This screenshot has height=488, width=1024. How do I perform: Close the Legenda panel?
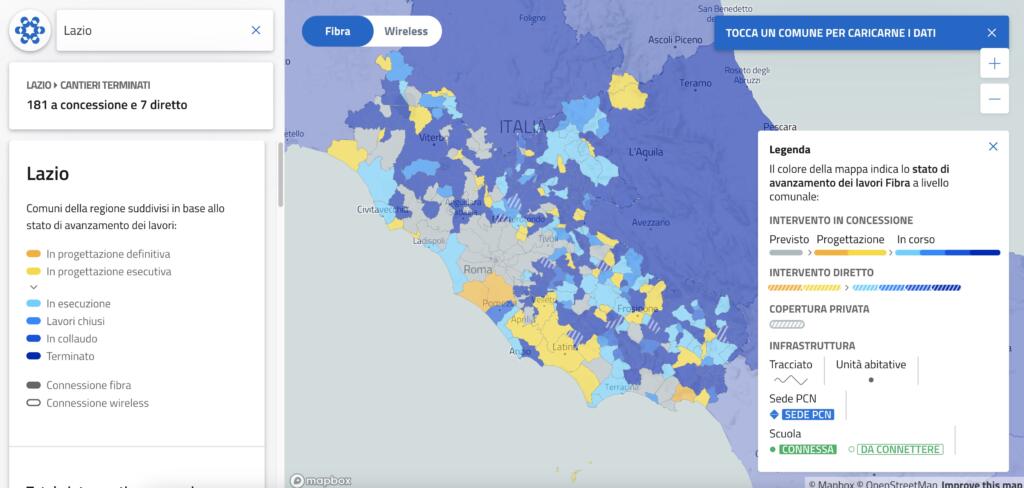point(993,147)
